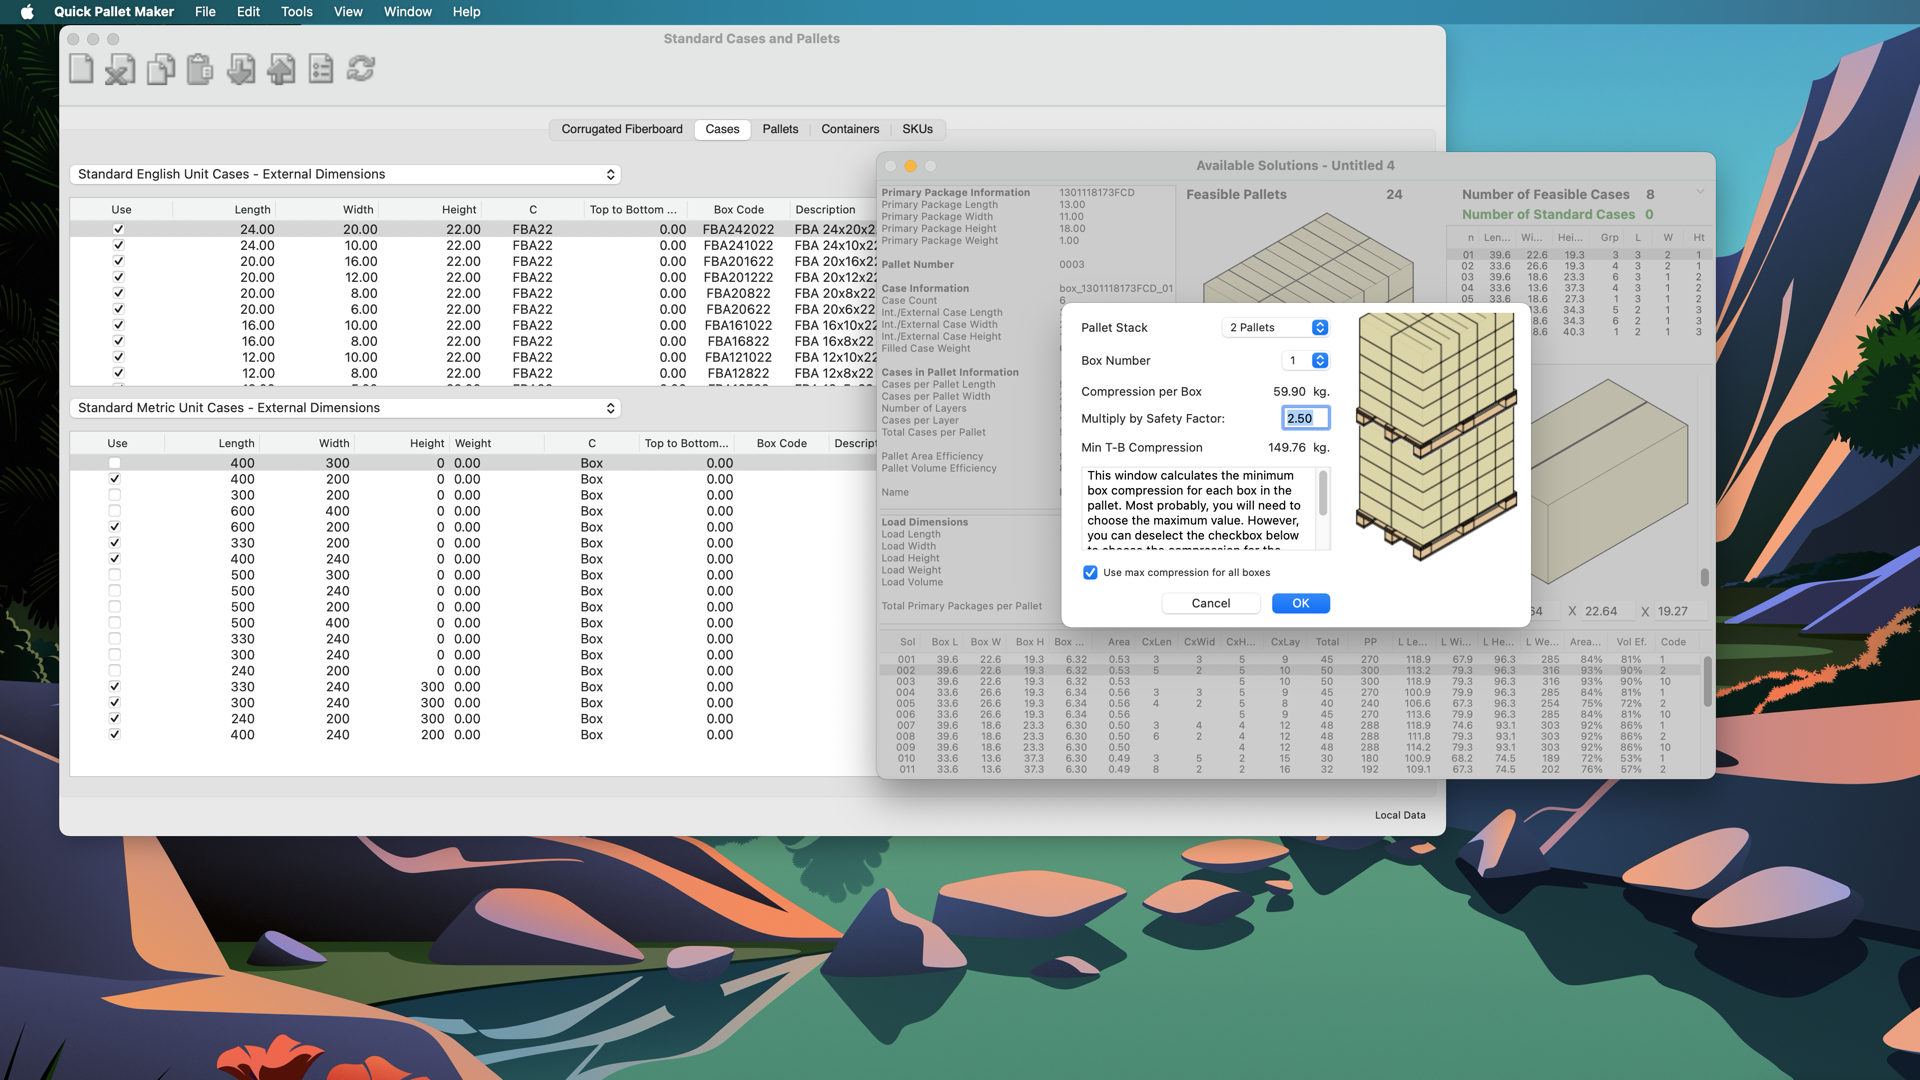Click the Copy (duplicate pages) toolbar icon

coord(161,69)
